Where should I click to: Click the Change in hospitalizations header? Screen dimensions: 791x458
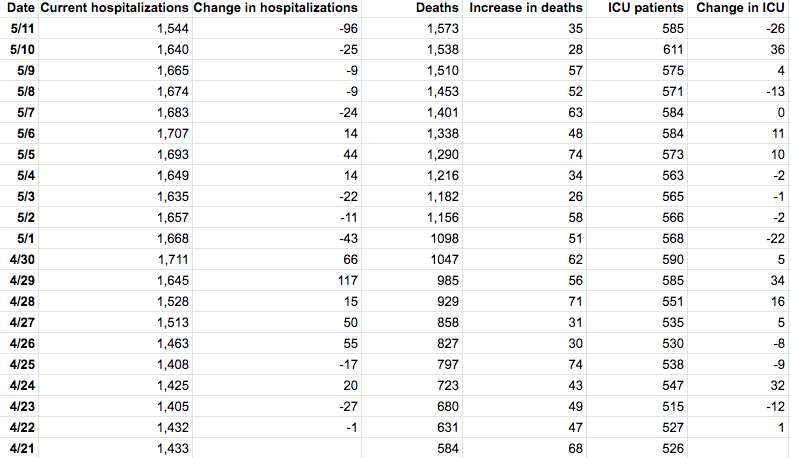(275, 9)
